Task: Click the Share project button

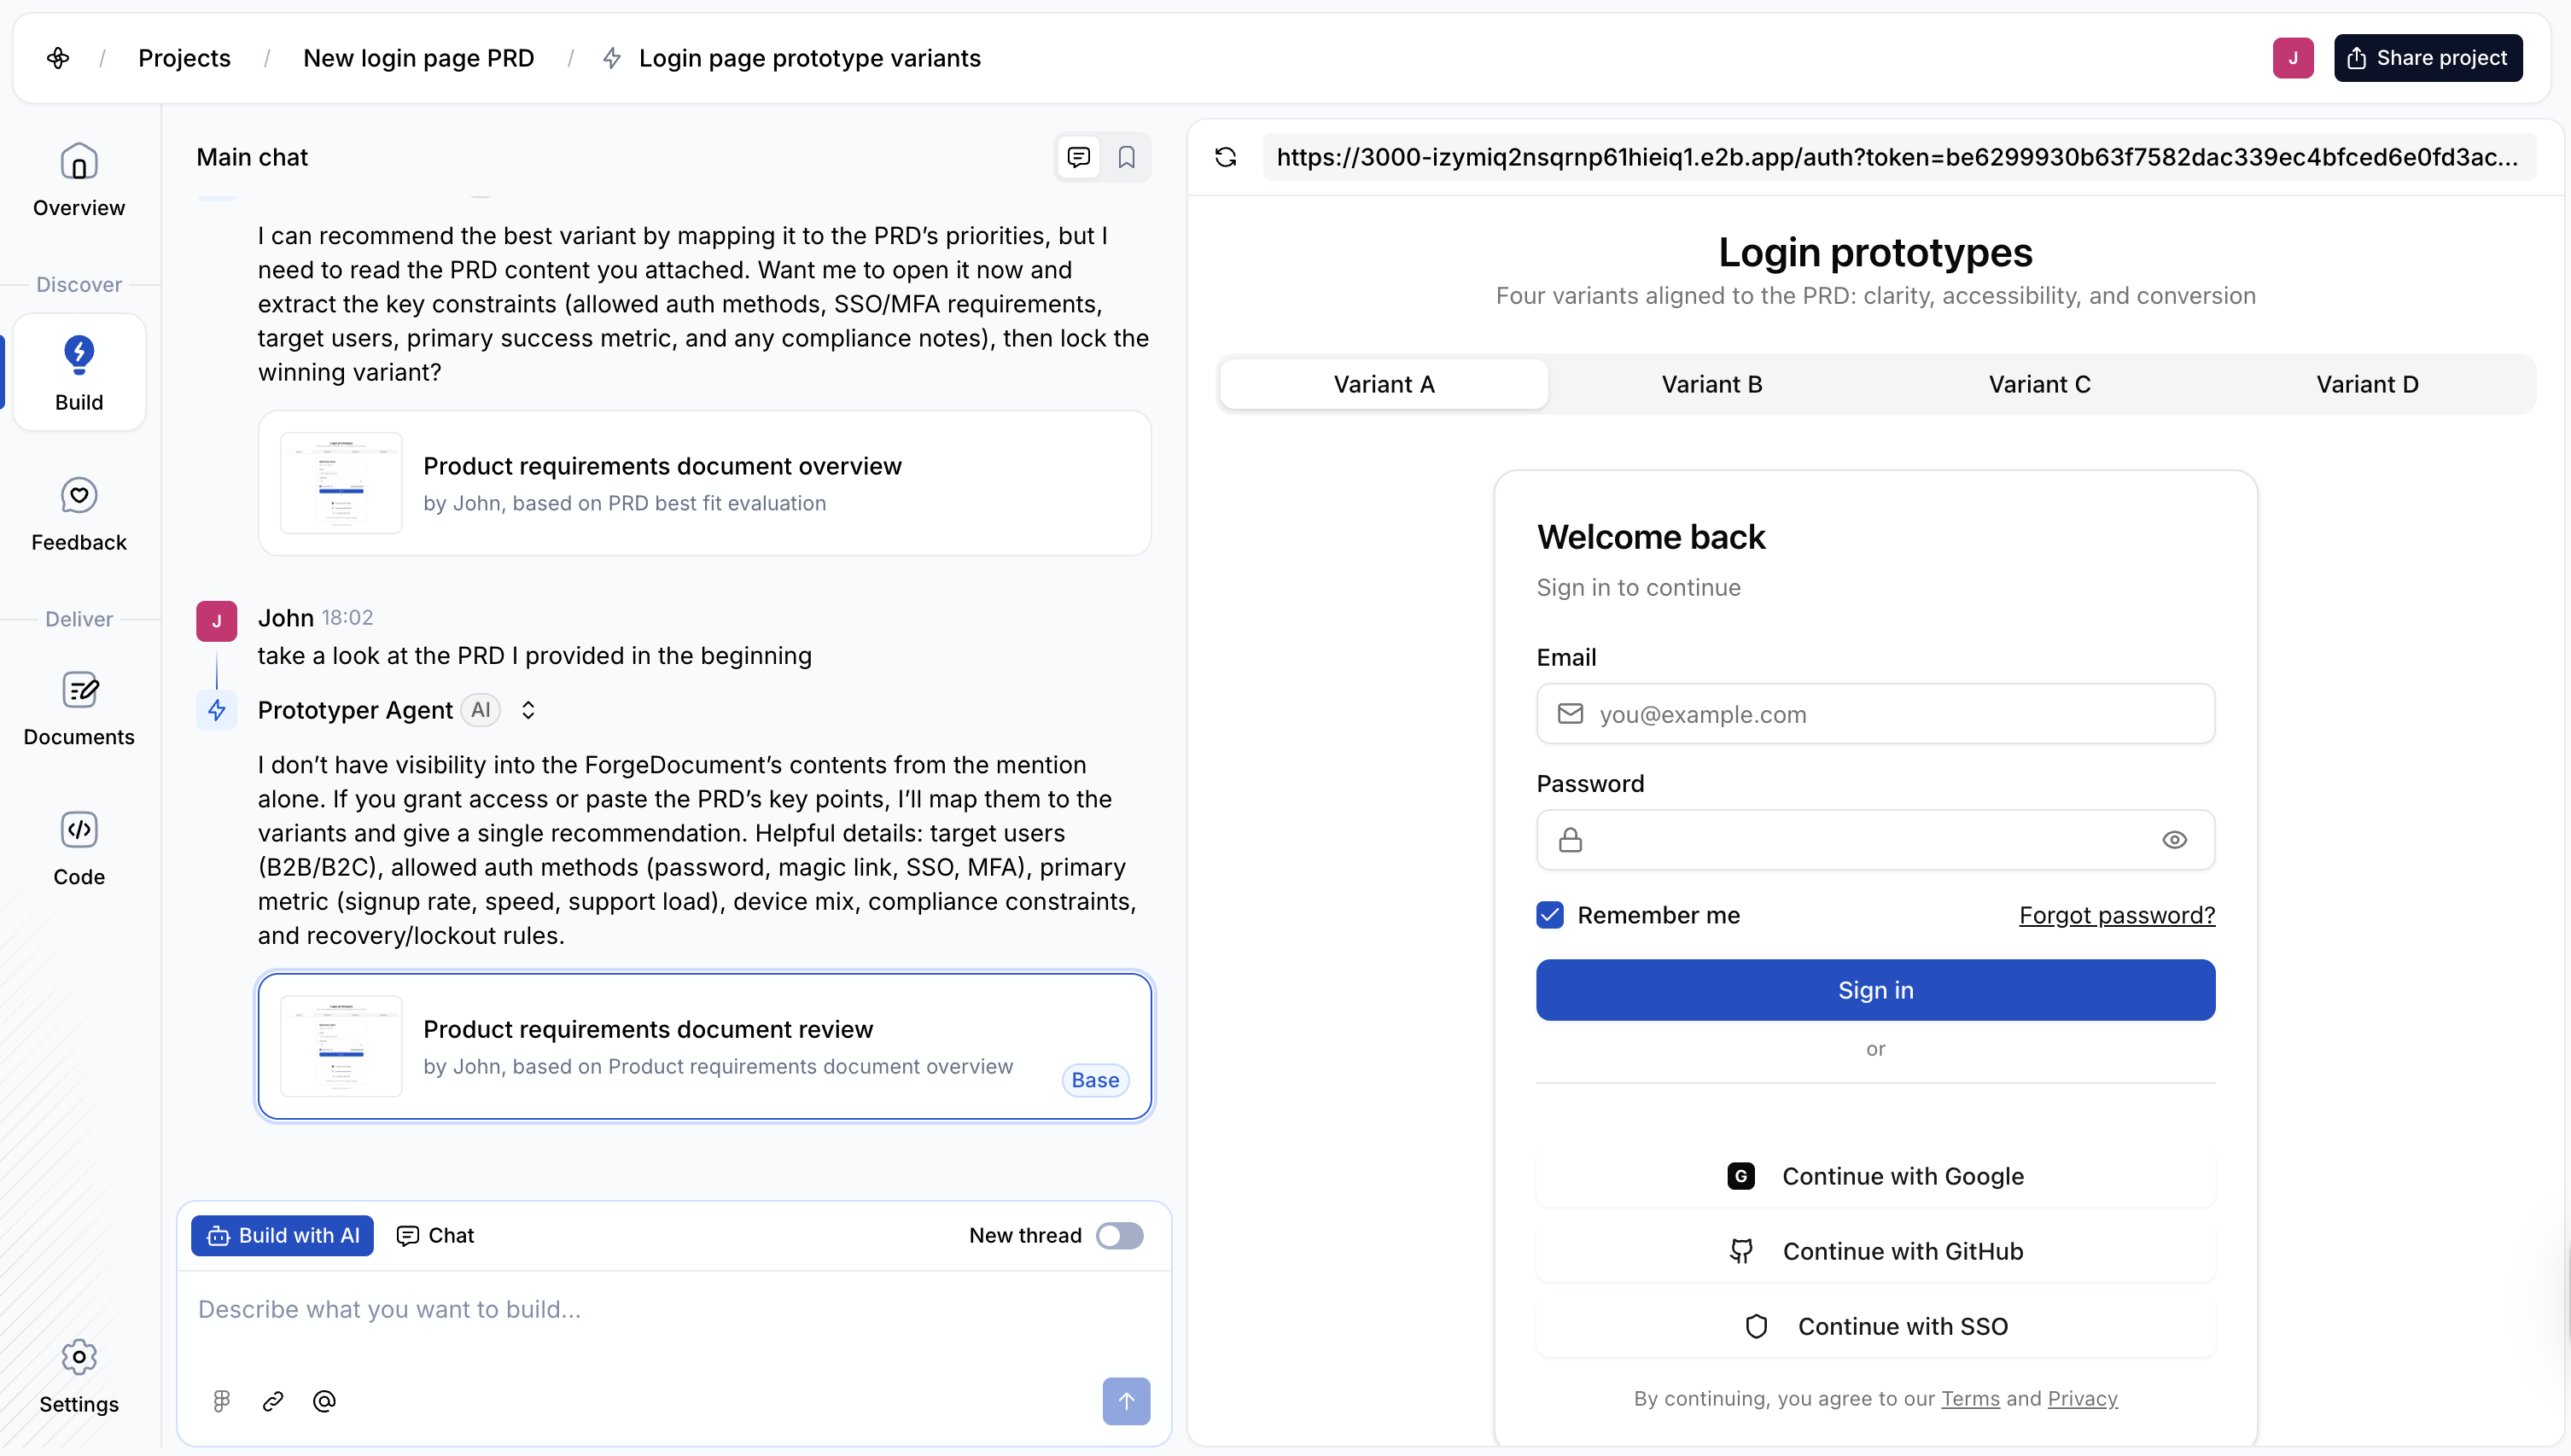Action: click(2427, 58)
